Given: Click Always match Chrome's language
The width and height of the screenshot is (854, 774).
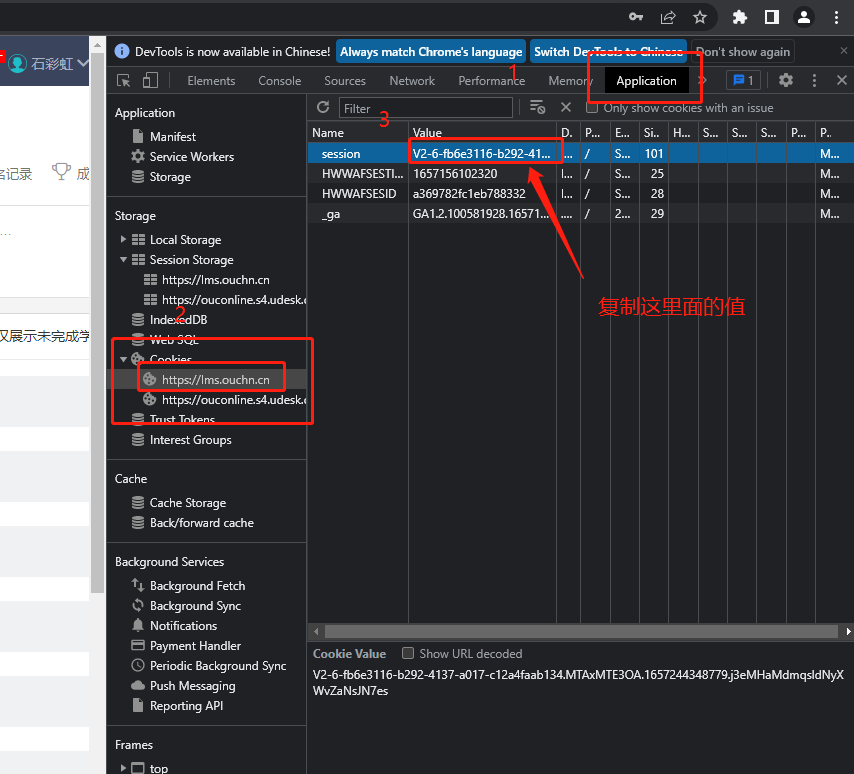Looking at the screenshot, I should click(431, 52).
